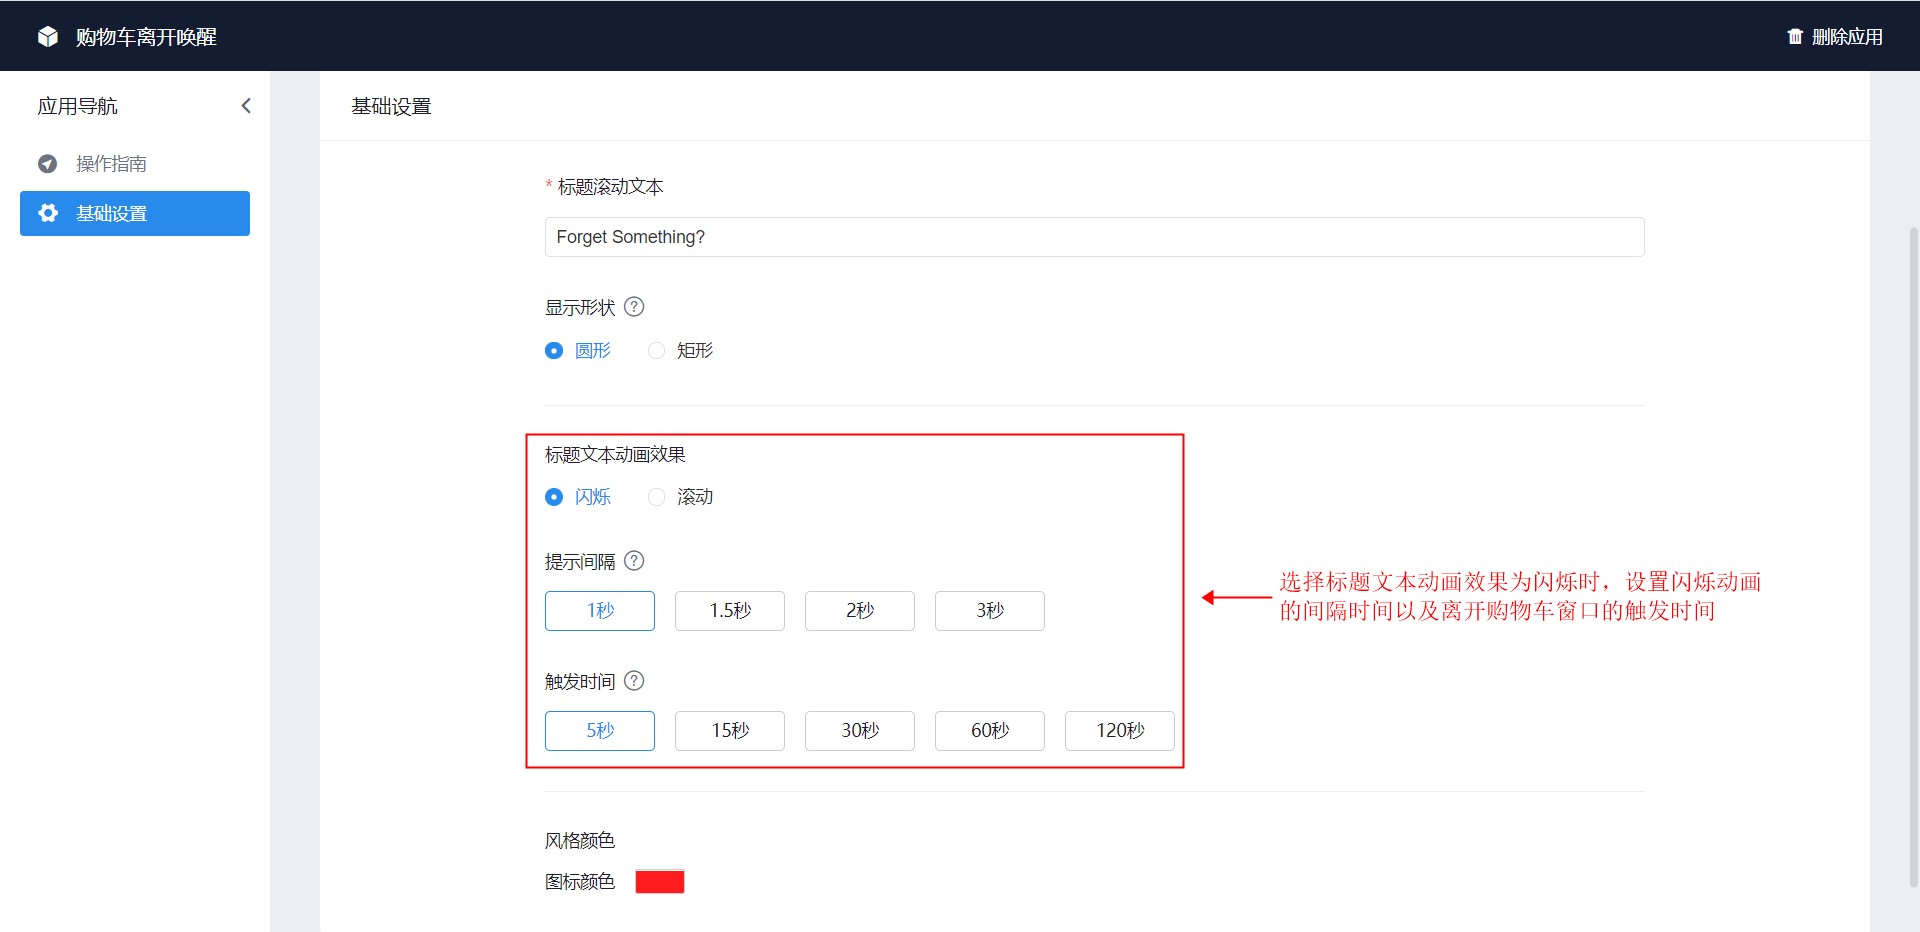Open the red 图标颜色 color swatch

coord(660,882)
